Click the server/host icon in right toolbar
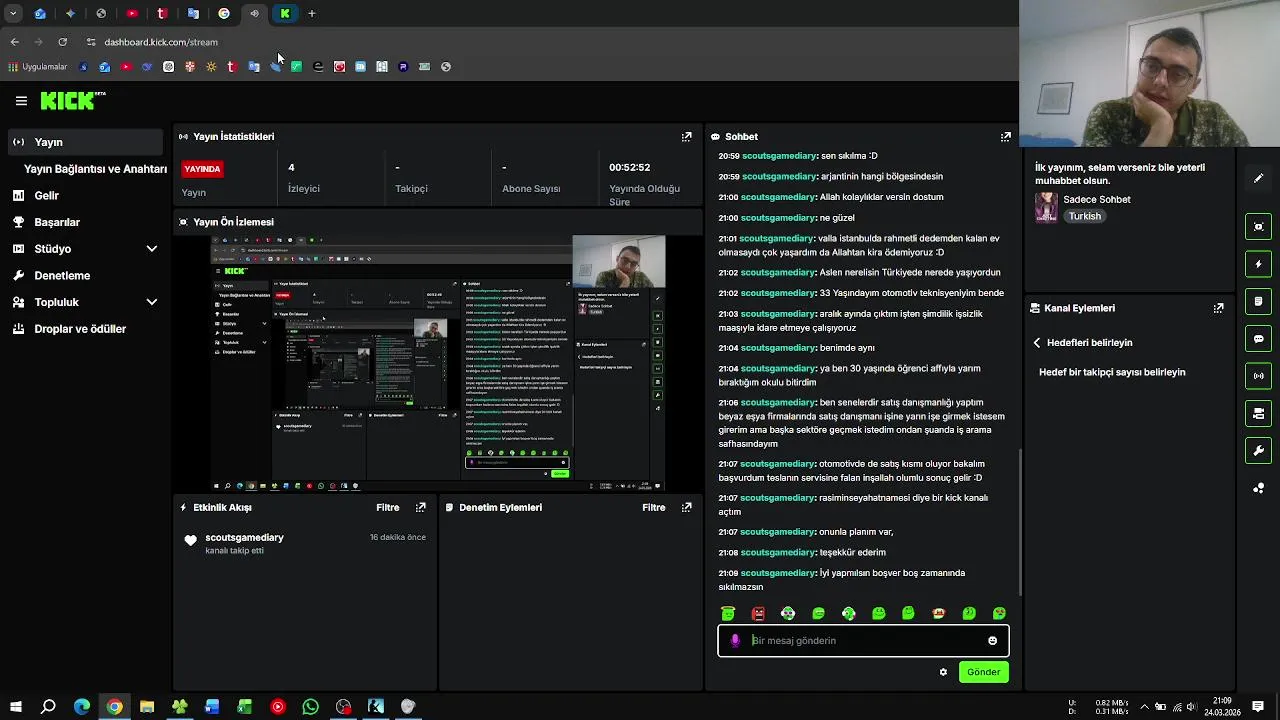 [1258, 413]
